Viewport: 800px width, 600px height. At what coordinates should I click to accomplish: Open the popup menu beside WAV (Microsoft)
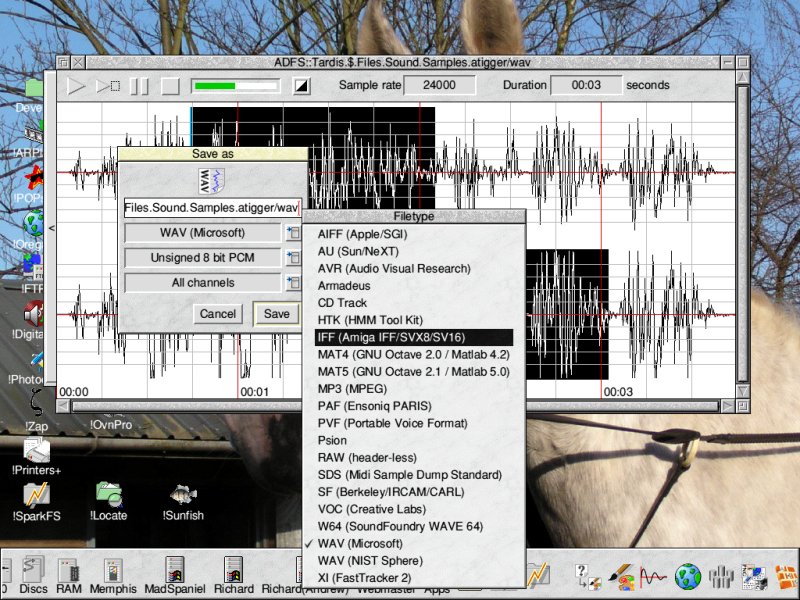tap(293, 233)
